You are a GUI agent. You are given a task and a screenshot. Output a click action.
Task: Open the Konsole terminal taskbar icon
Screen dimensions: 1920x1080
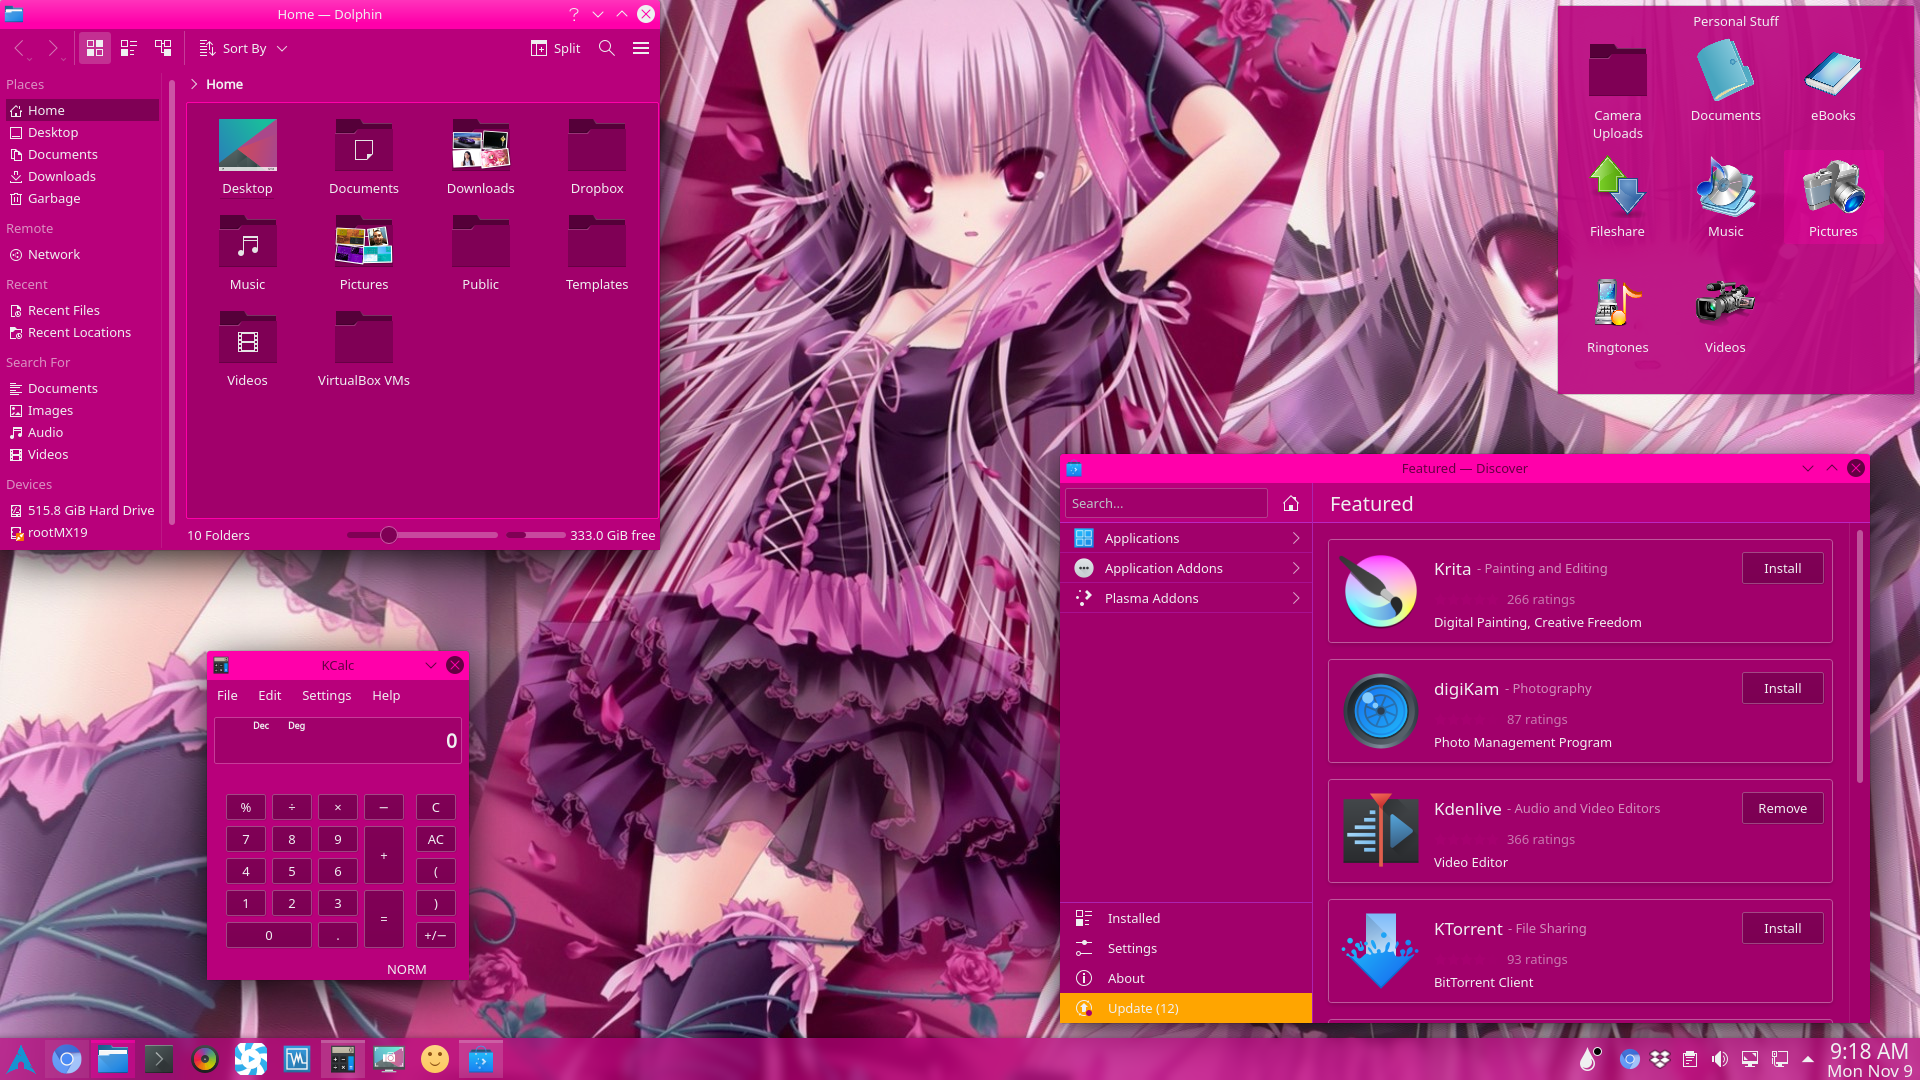tap(159, 1059)
